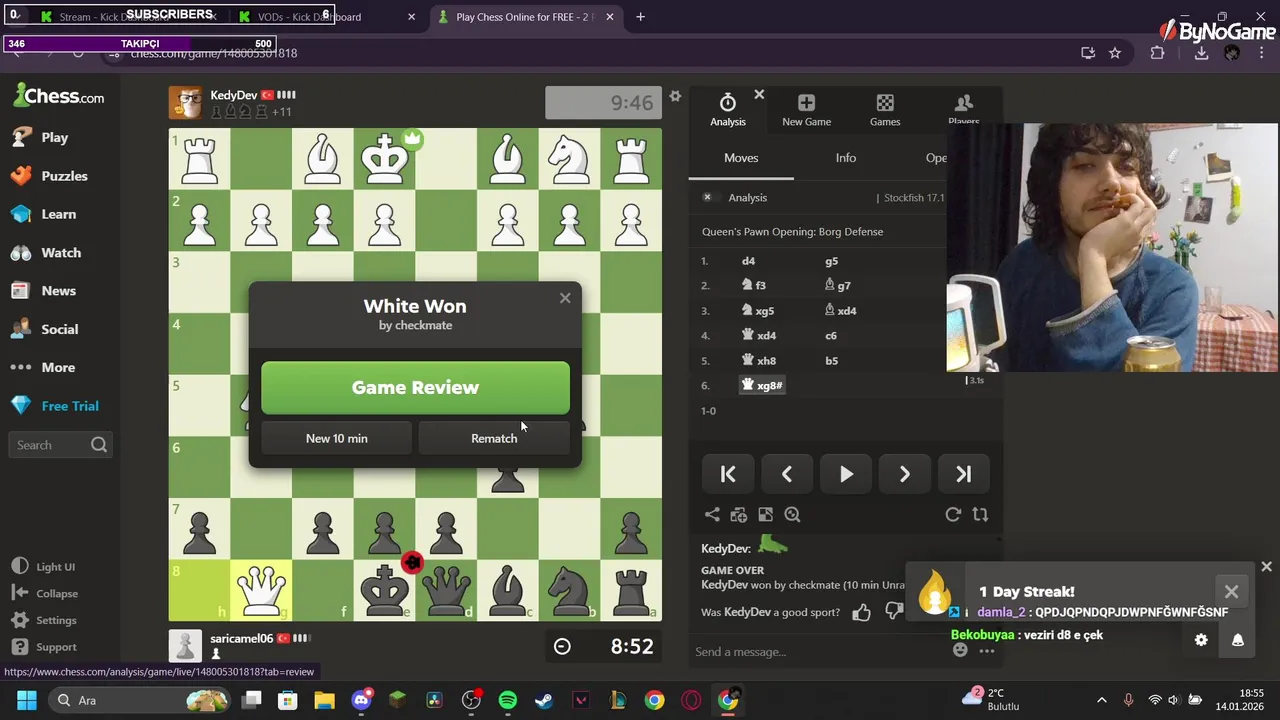Disable the Stockfish Analysis toggle
Screen dimensions: 1280x720
tap(707, 197)
